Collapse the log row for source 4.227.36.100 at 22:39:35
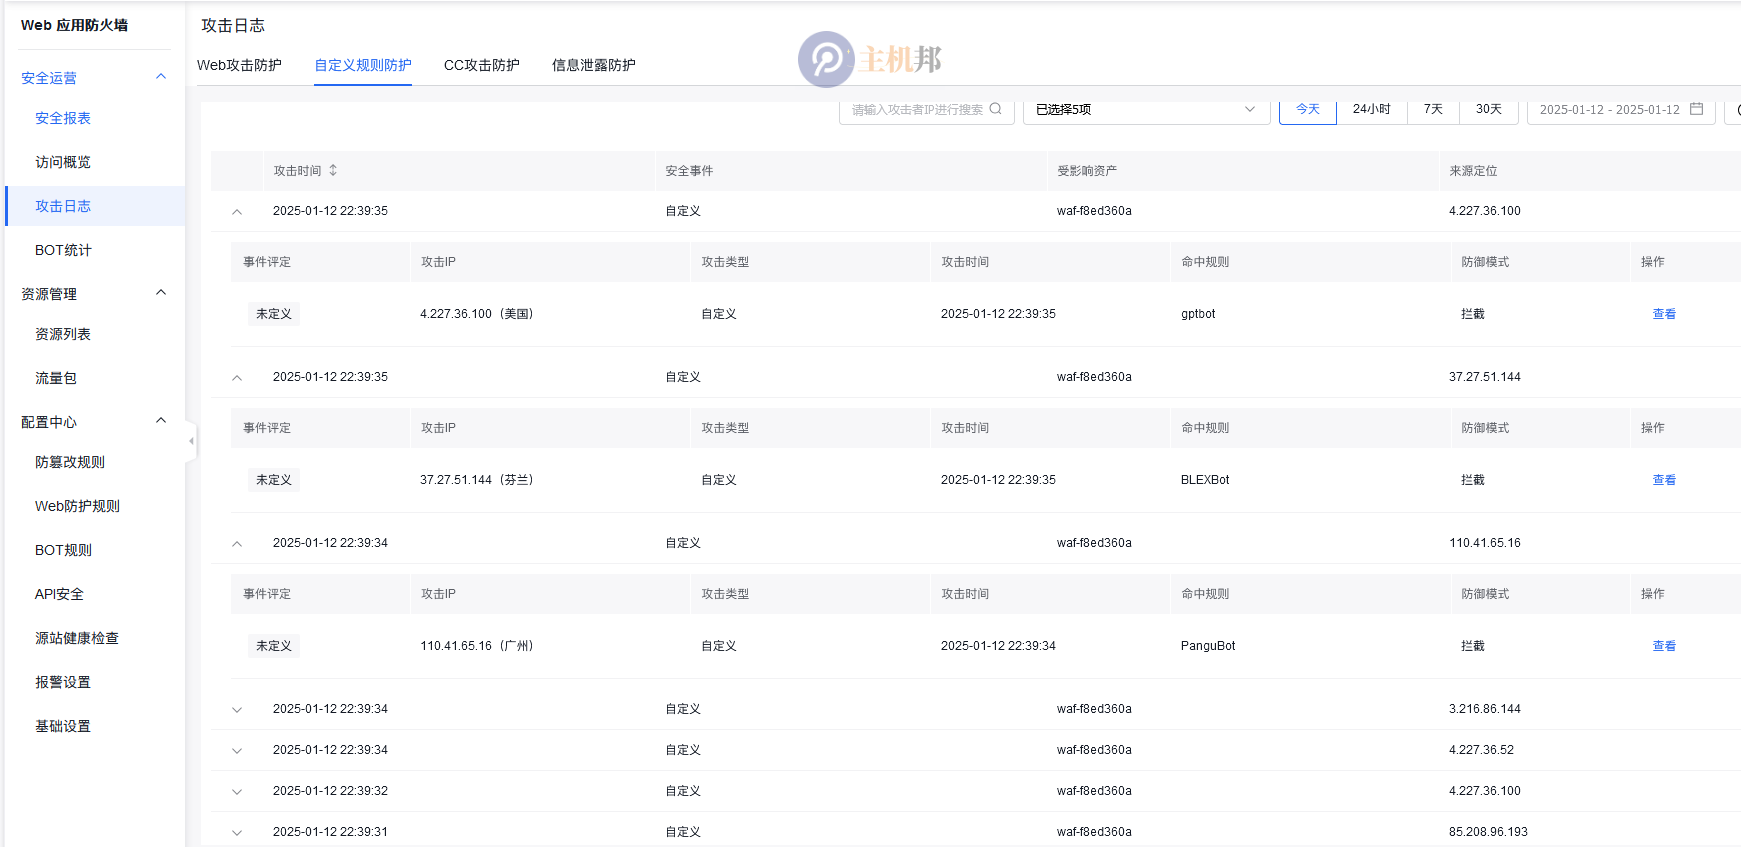 tap(237, 212)
